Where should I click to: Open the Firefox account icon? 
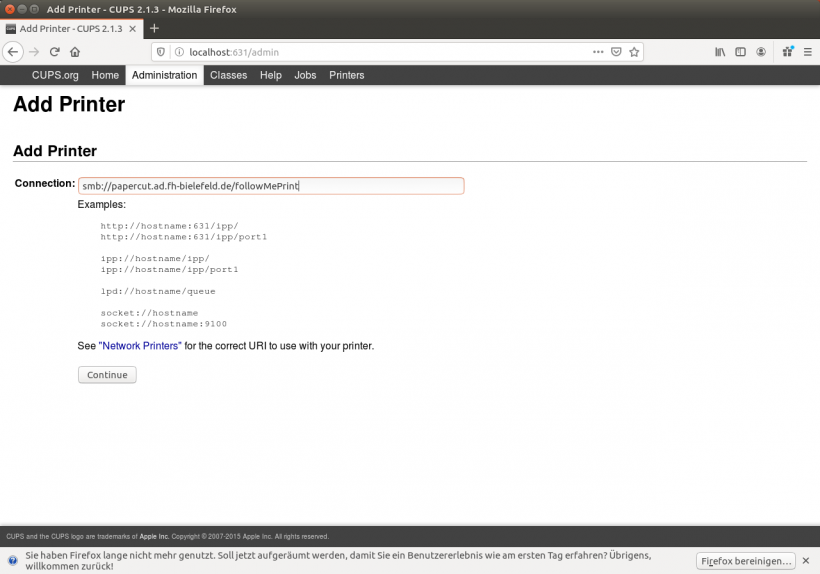pos(762,52)
